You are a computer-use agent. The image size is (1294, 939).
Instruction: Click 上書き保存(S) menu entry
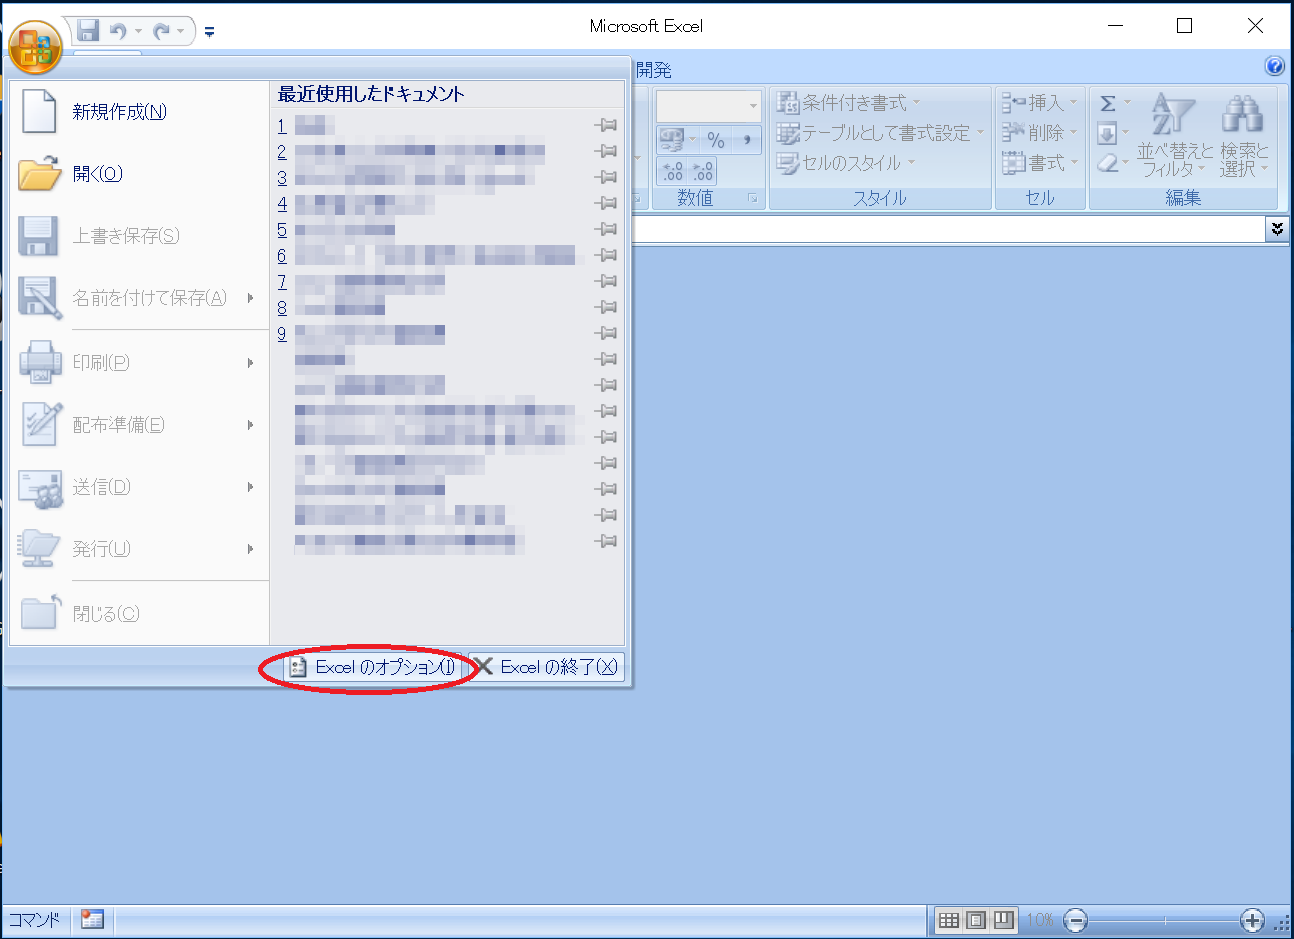pyautogui.click(x=140, y=235)
